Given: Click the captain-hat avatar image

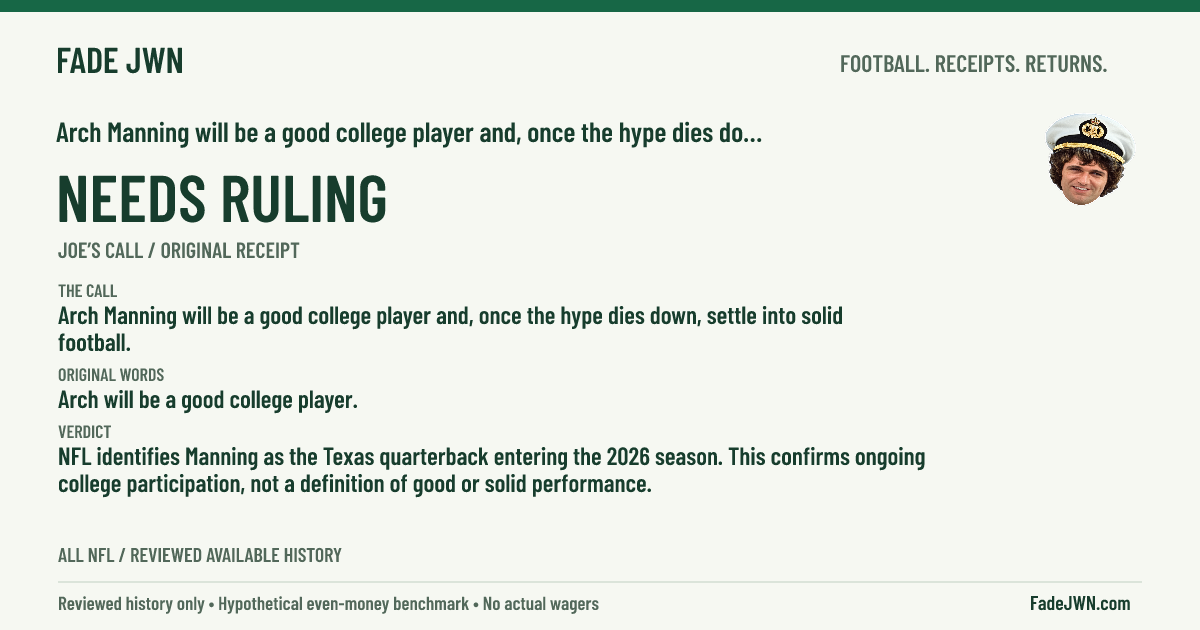Looking at the screenshot, I should (1089, 160).
